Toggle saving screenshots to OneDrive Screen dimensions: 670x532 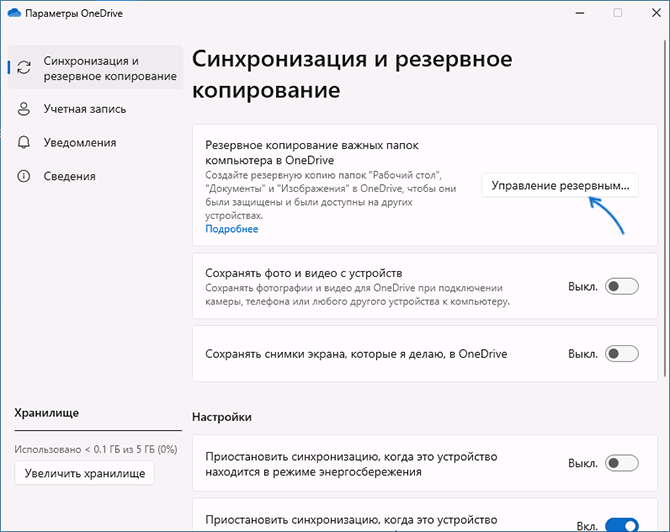pos(622,354)
